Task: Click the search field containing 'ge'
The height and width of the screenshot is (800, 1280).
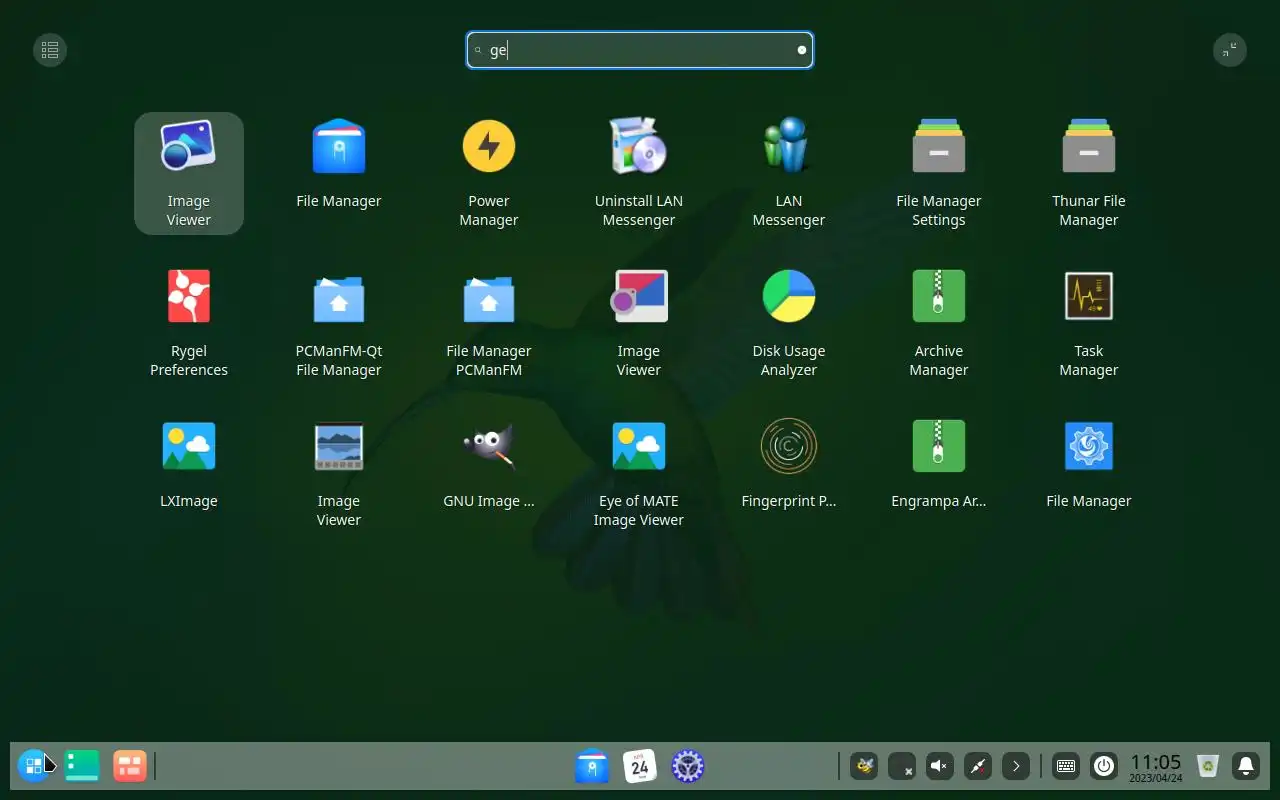Action: click(640, 50)
